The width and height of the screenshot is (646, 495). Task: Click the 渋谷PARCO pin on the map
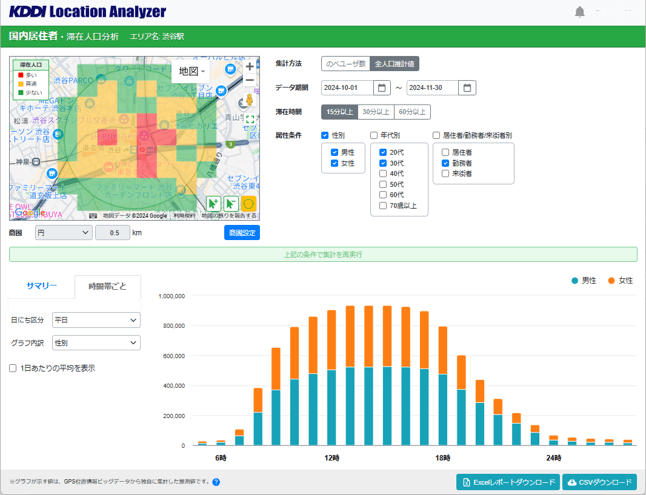pyautogui.click(x=103, y=77)
